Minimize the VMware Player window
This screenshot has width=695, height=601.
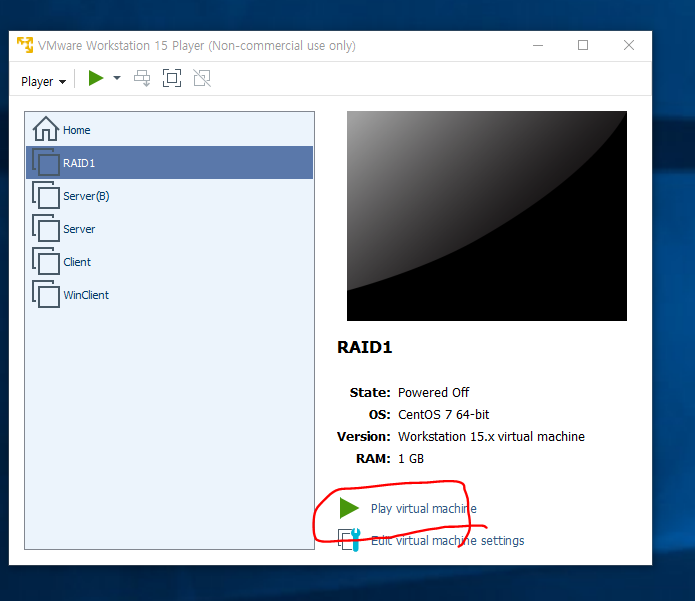[538, 45]
